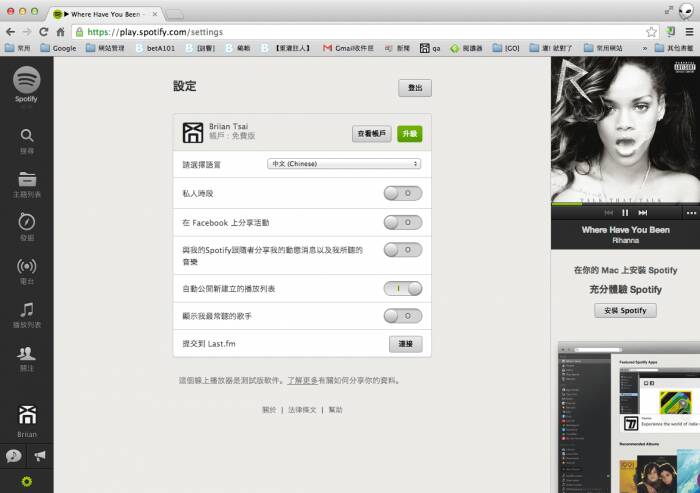Click the Spotify desktop app preview image
Viewport: 700px width, 493px height.
[x=629, y=417]
